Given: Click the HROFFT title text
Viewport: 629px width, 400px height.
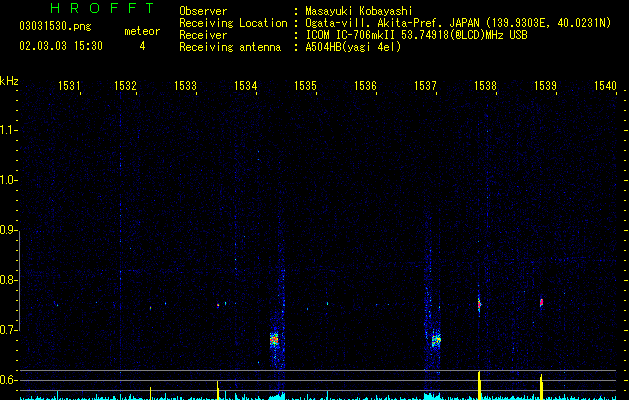Looking at the screenshot, I should tap(103, 8).
